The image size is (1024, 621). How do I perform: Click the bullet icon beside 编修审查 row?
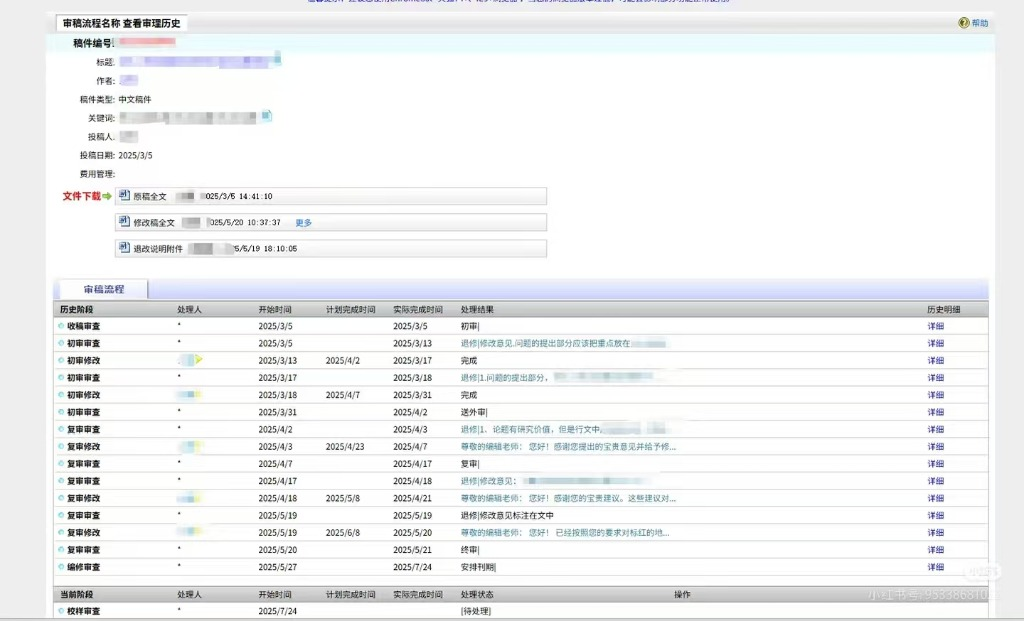click(61, 567)
